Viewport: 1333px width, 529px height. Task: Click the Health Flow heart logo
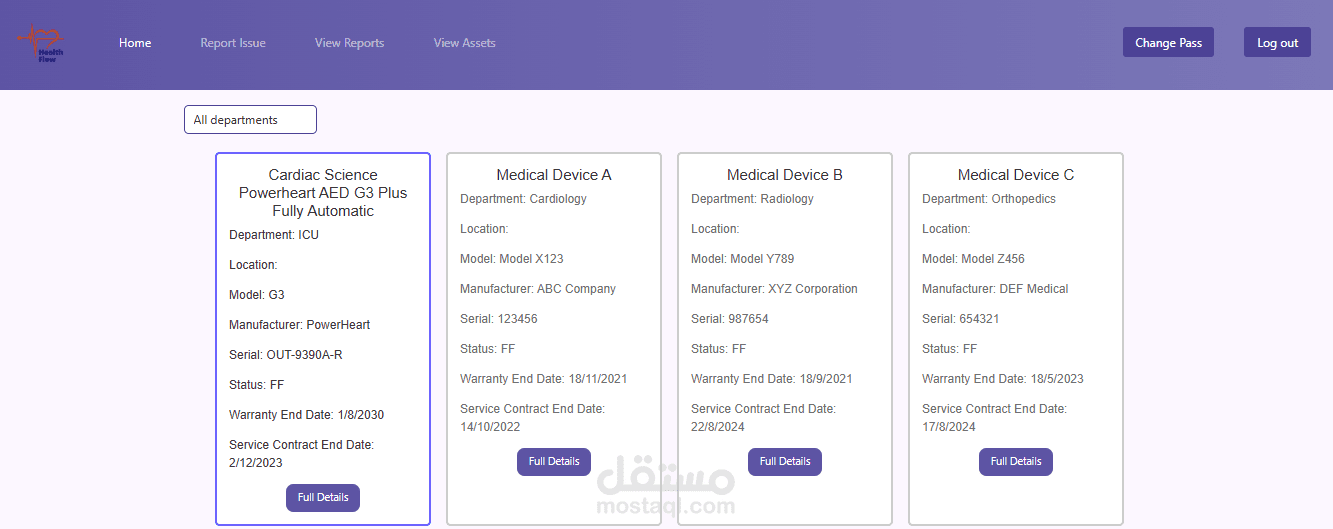42,44
